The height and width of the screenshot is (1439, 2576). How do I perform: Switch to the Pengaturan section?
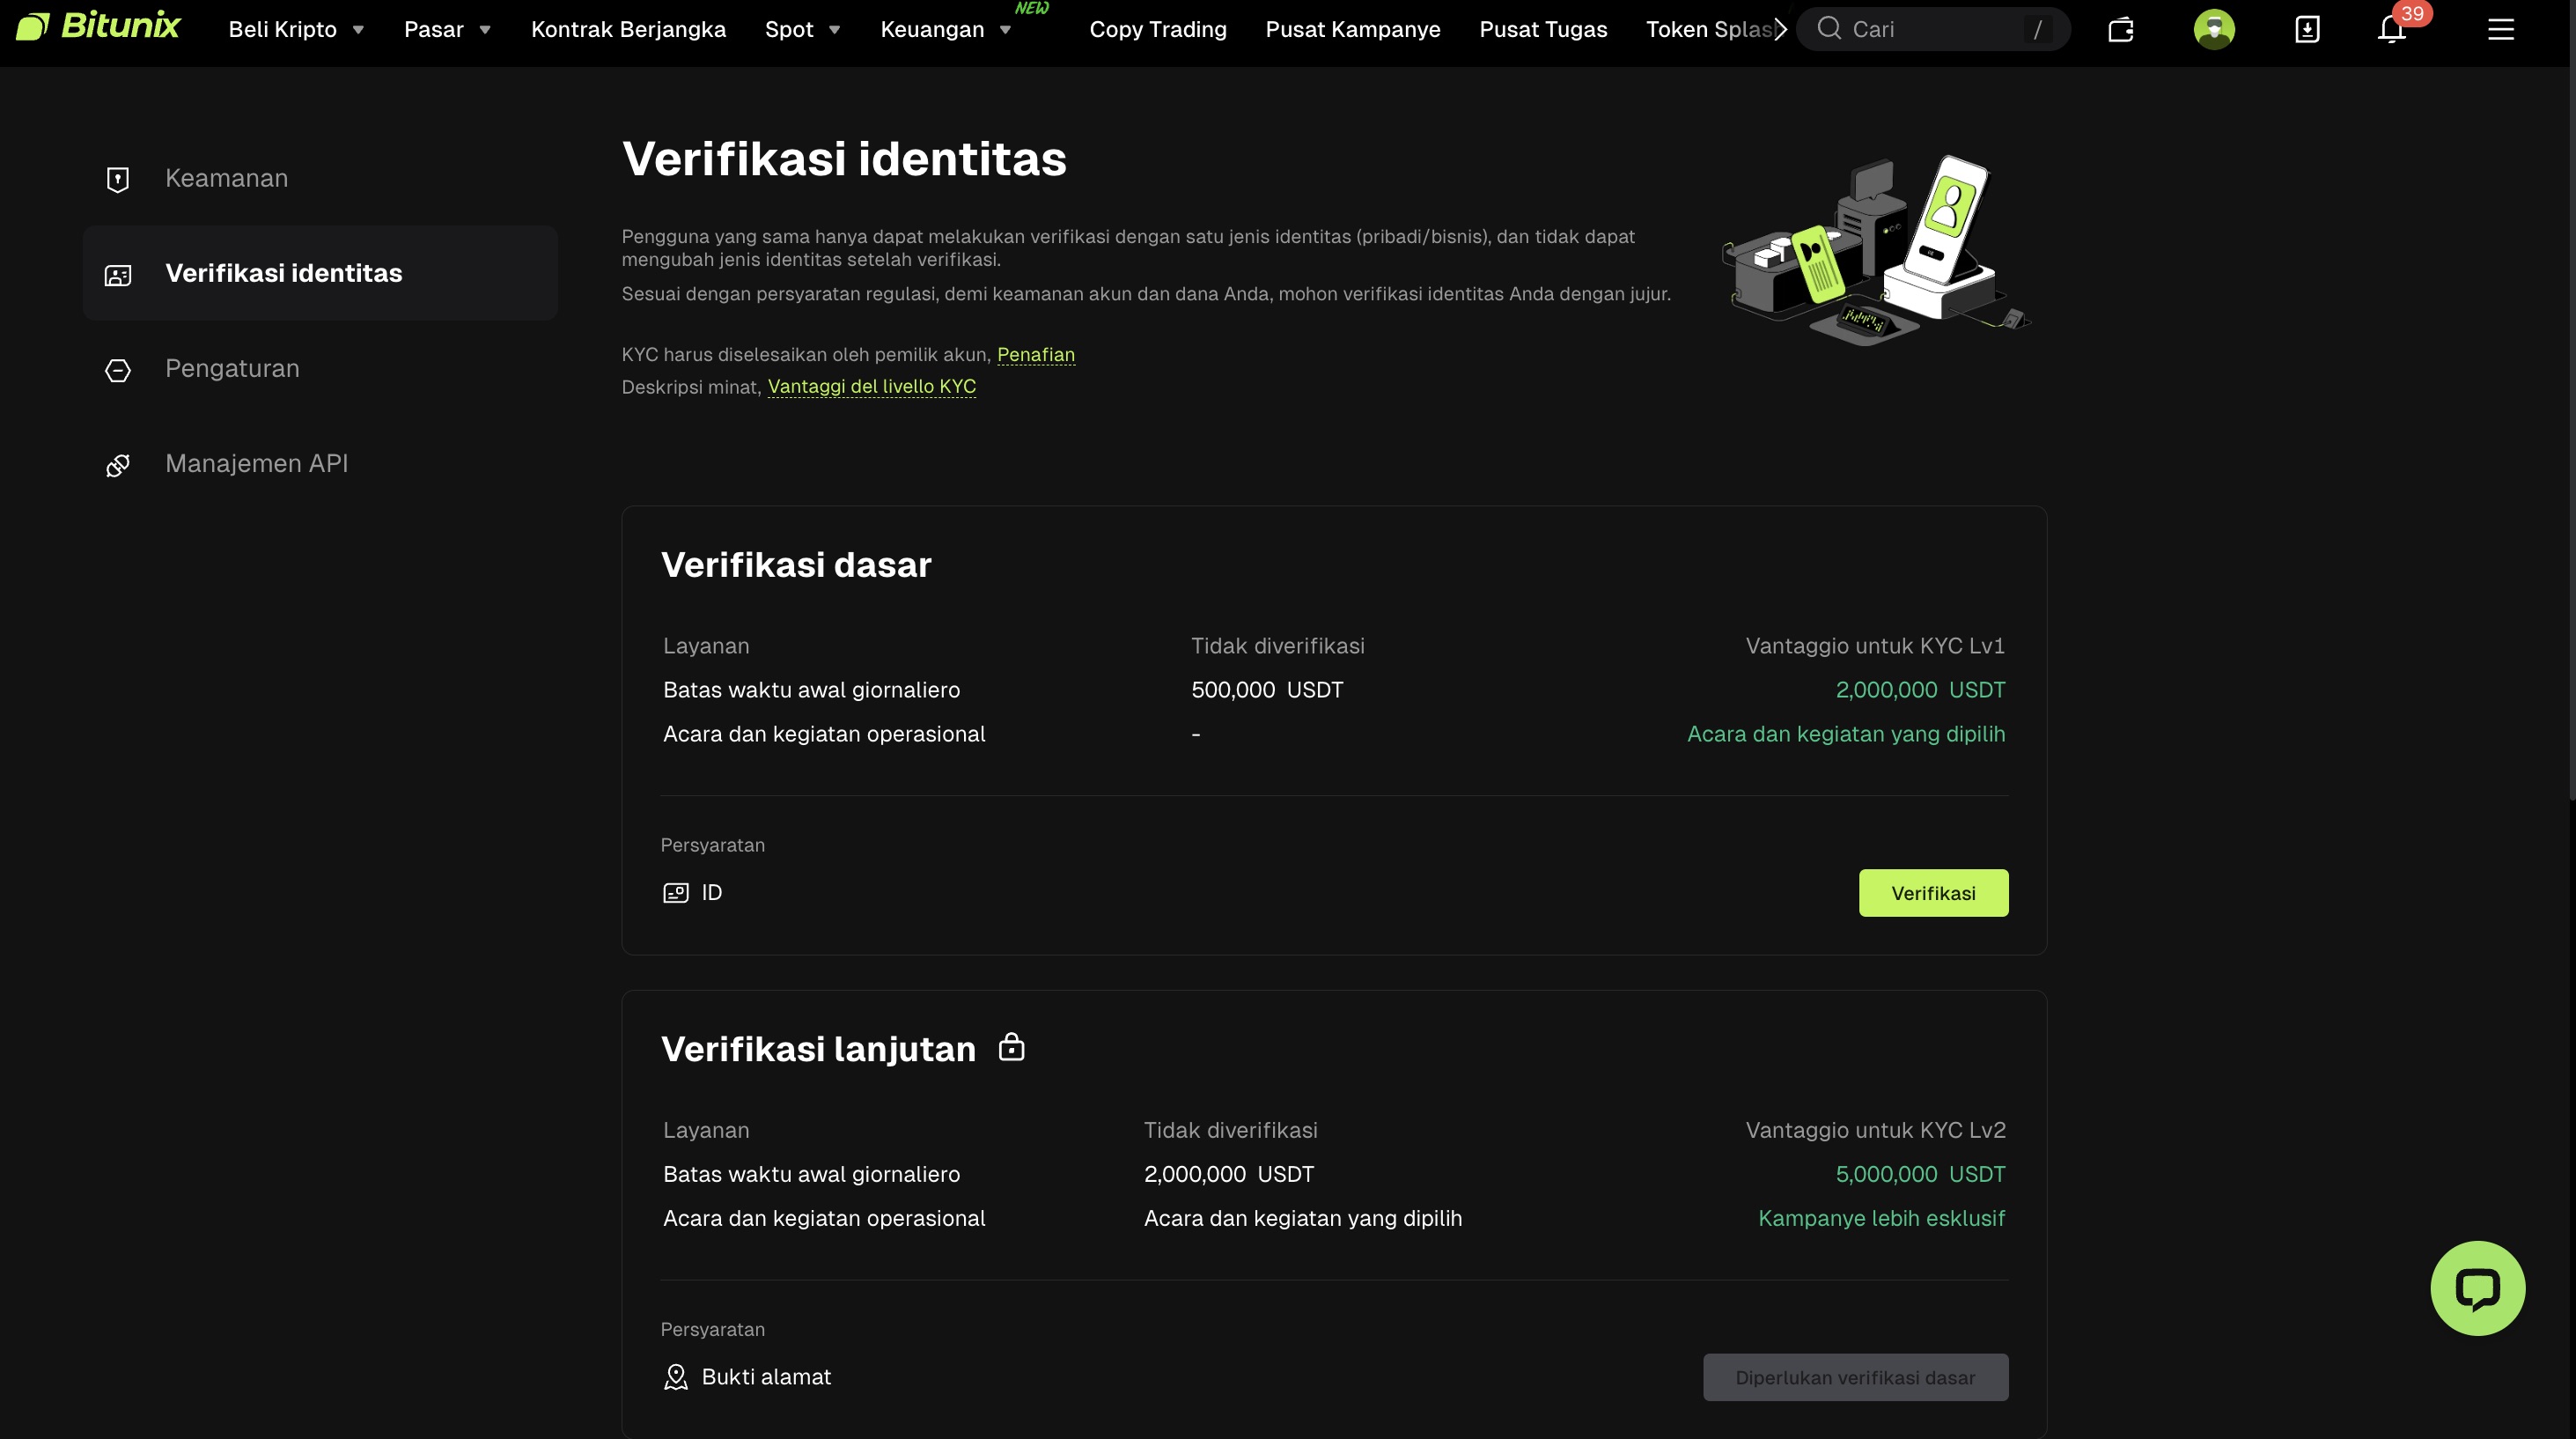click(x=232, y=368)
